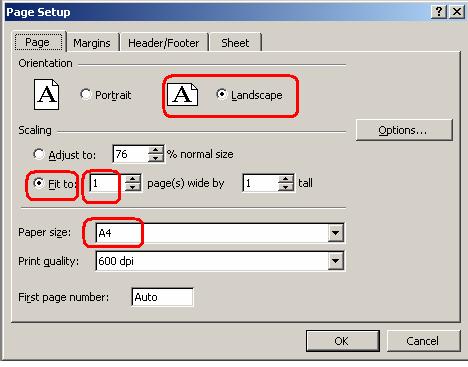Image resolution: width=468 pixels, height=367 pixels.
Task: Click the landscape page orientation icon
Action: coord(182,95)
